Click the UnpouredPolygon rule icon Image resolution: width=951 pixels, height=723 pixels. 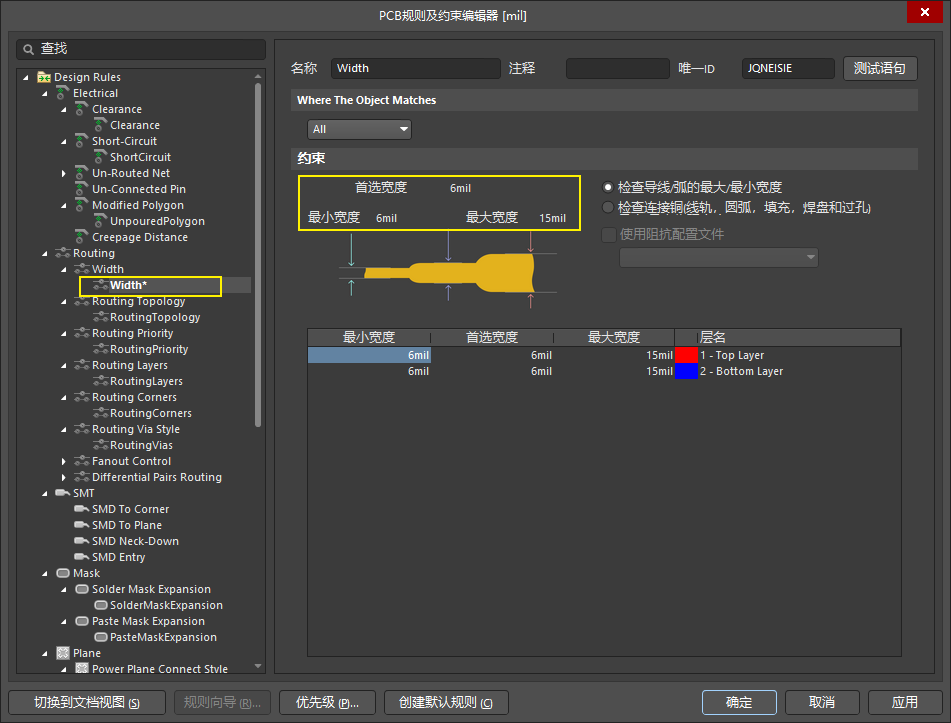point(100,221)
